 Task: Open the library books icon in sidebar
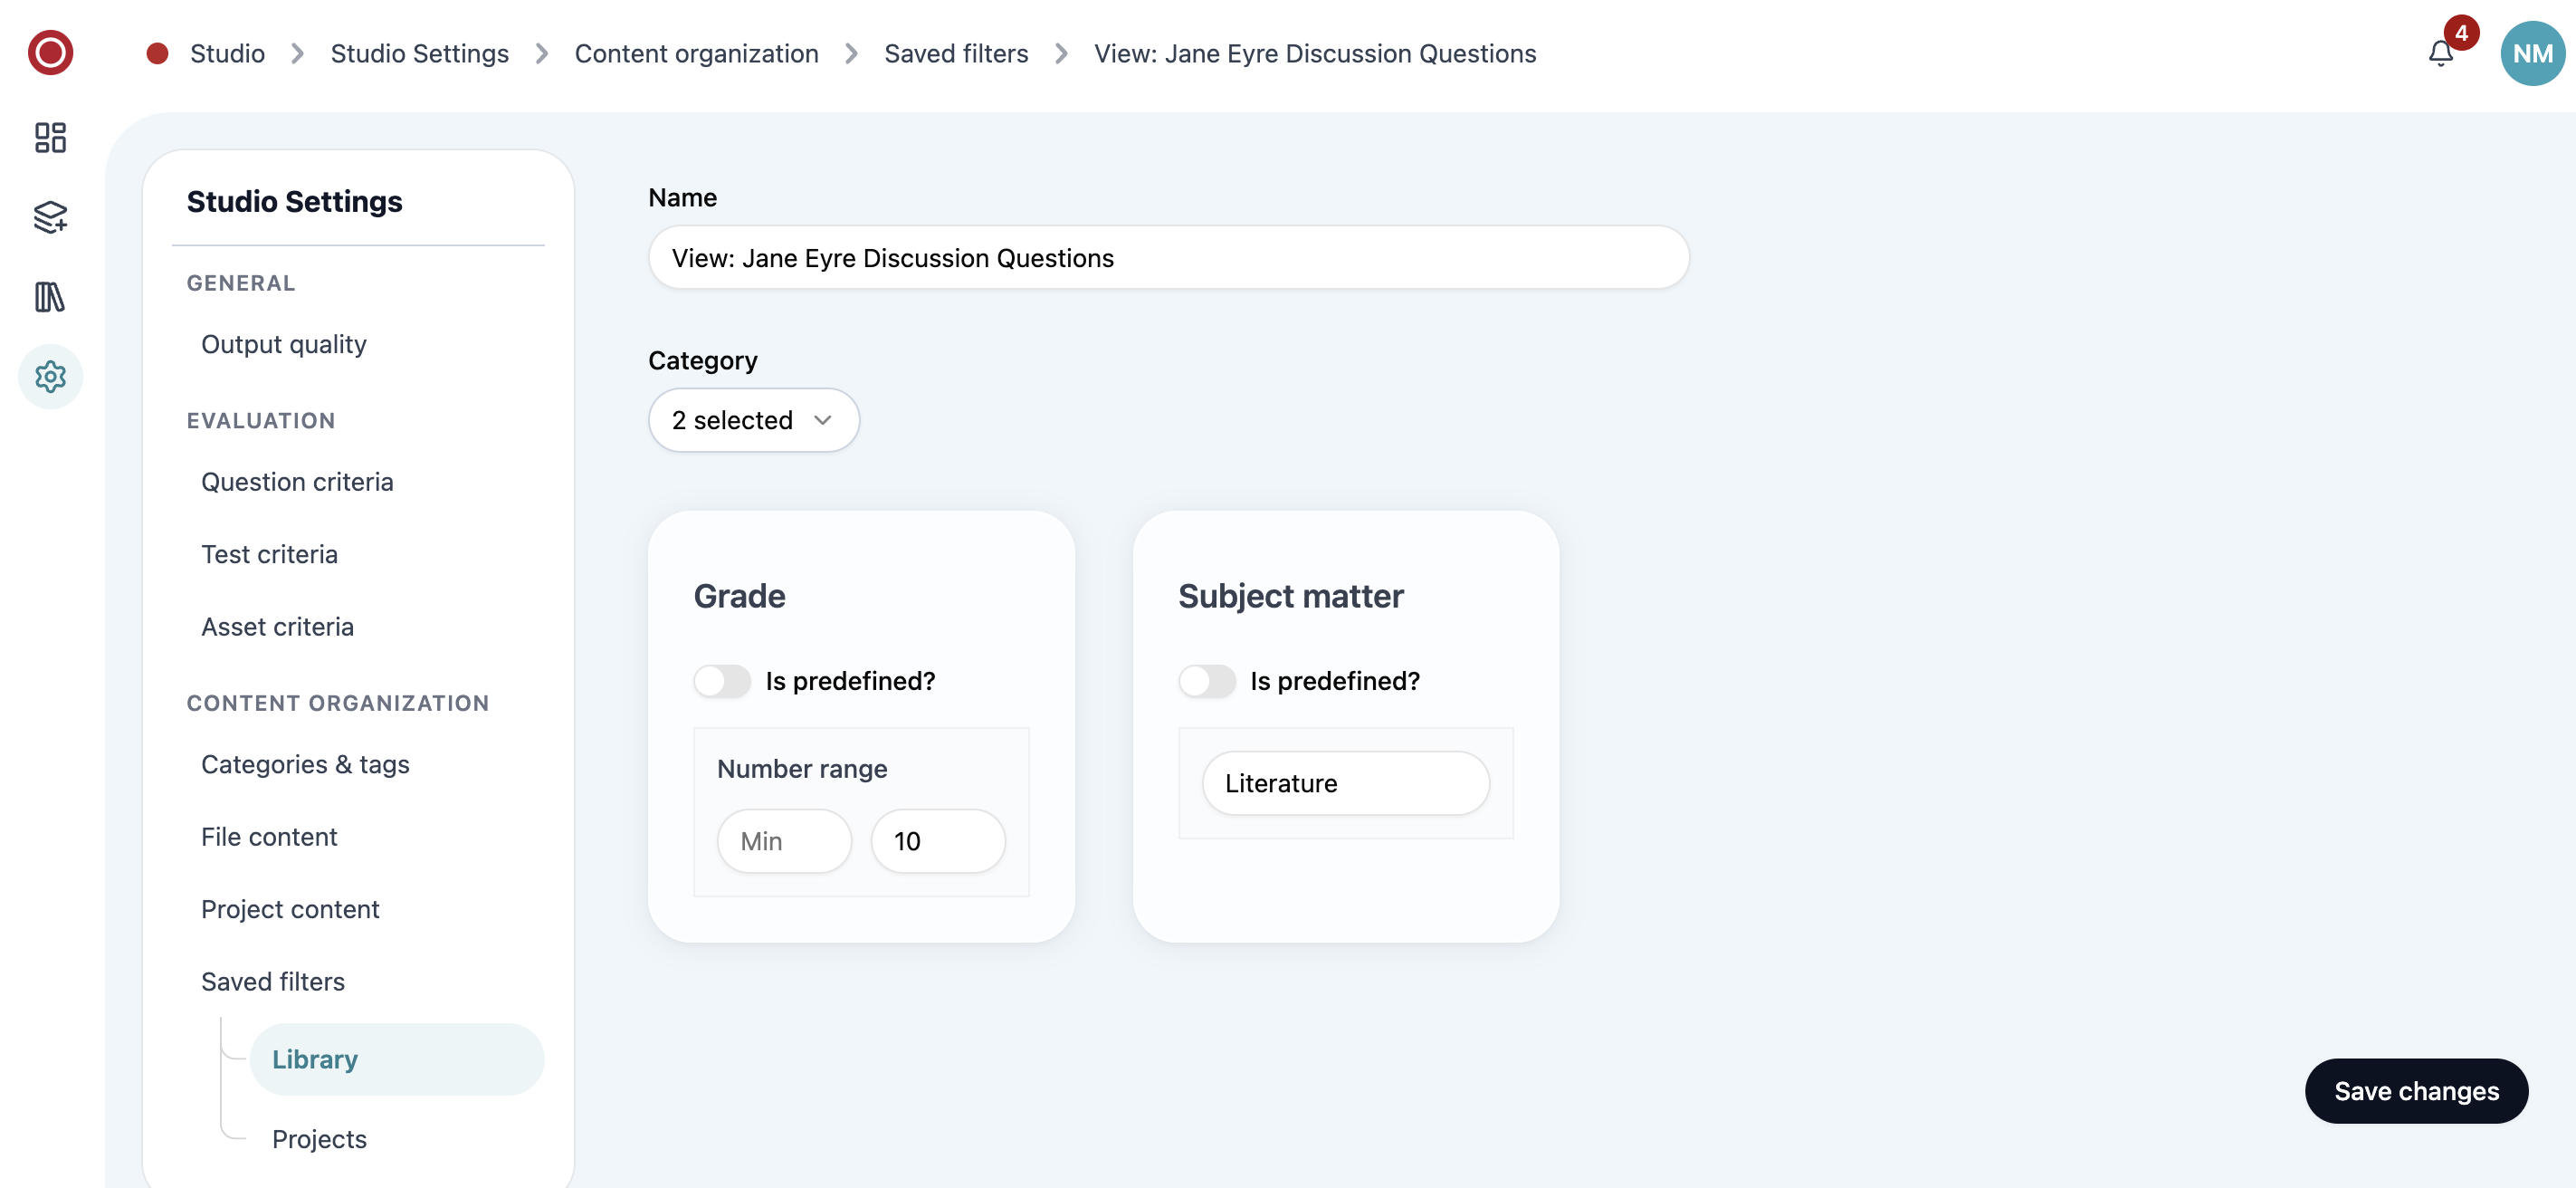click(x=50, y=297)
